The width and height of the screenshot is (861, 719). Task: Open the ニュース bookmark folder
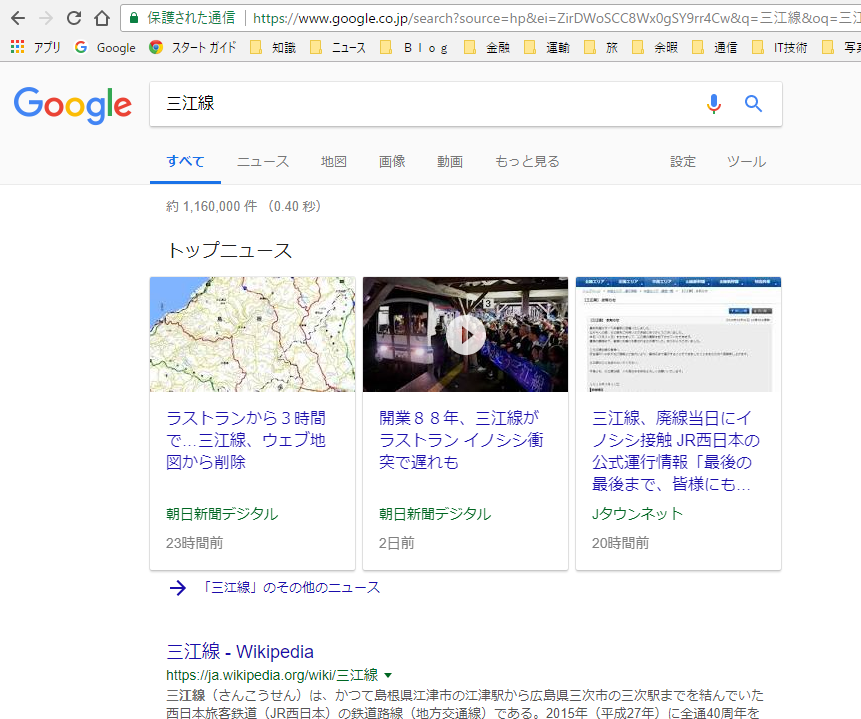pyautogui.click(x=338, y=48)
